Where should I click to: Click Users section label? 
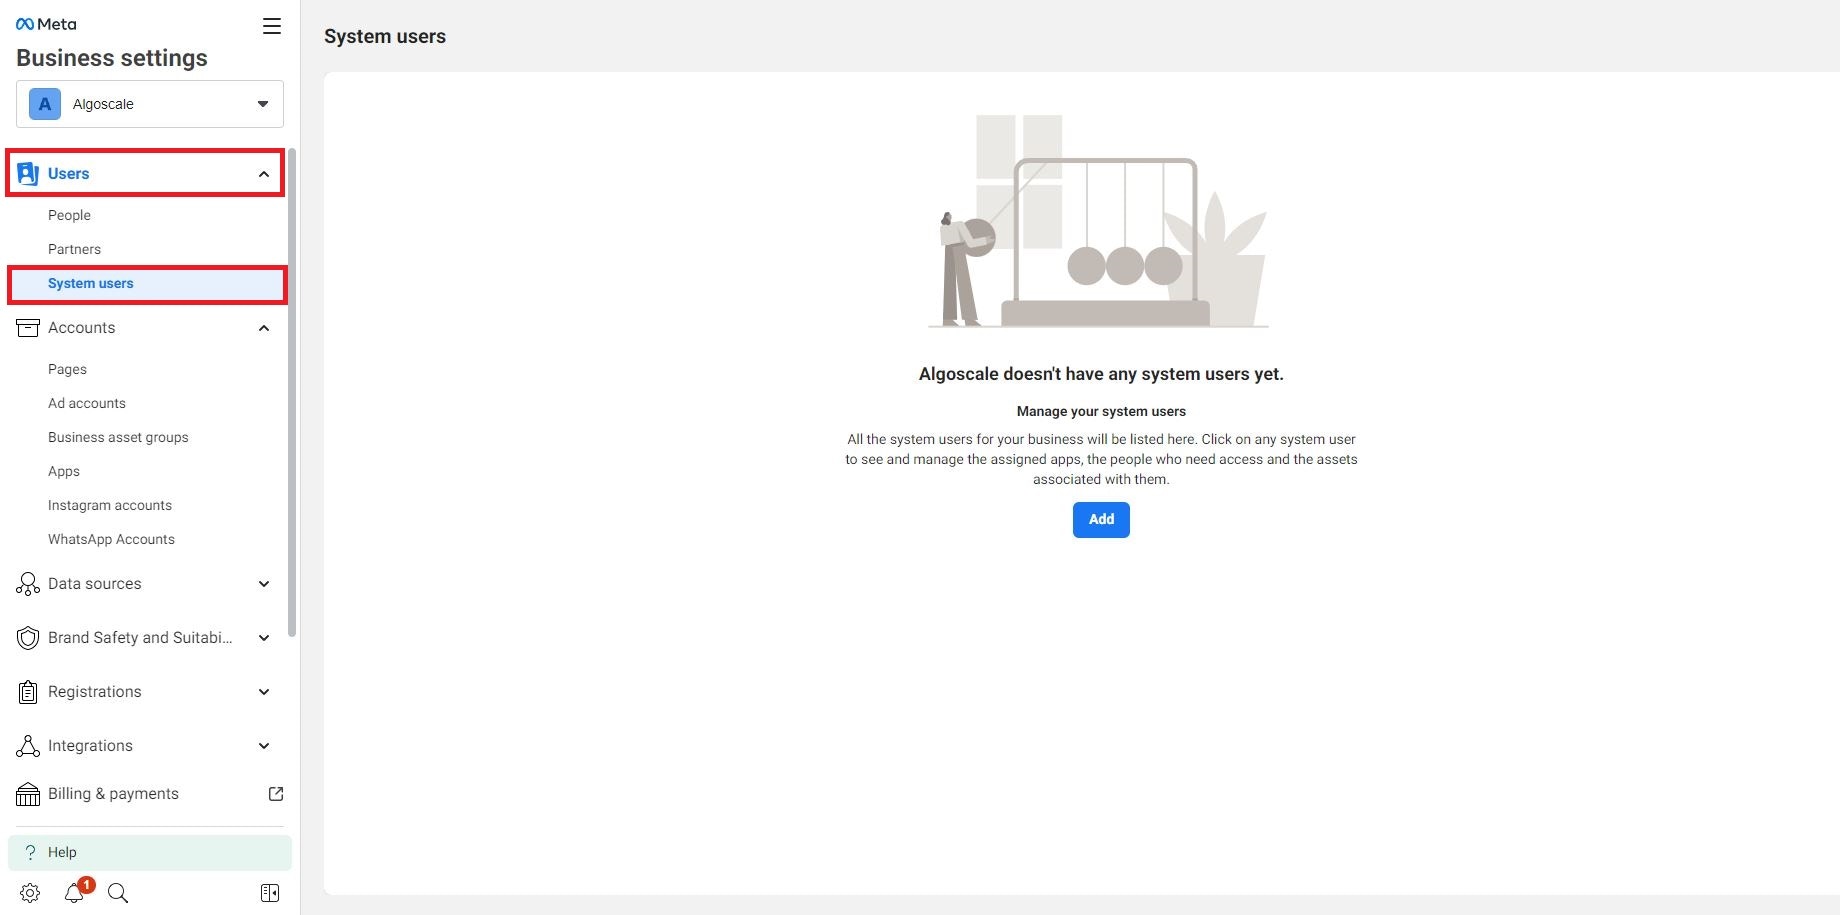click(x=68, y=174)
